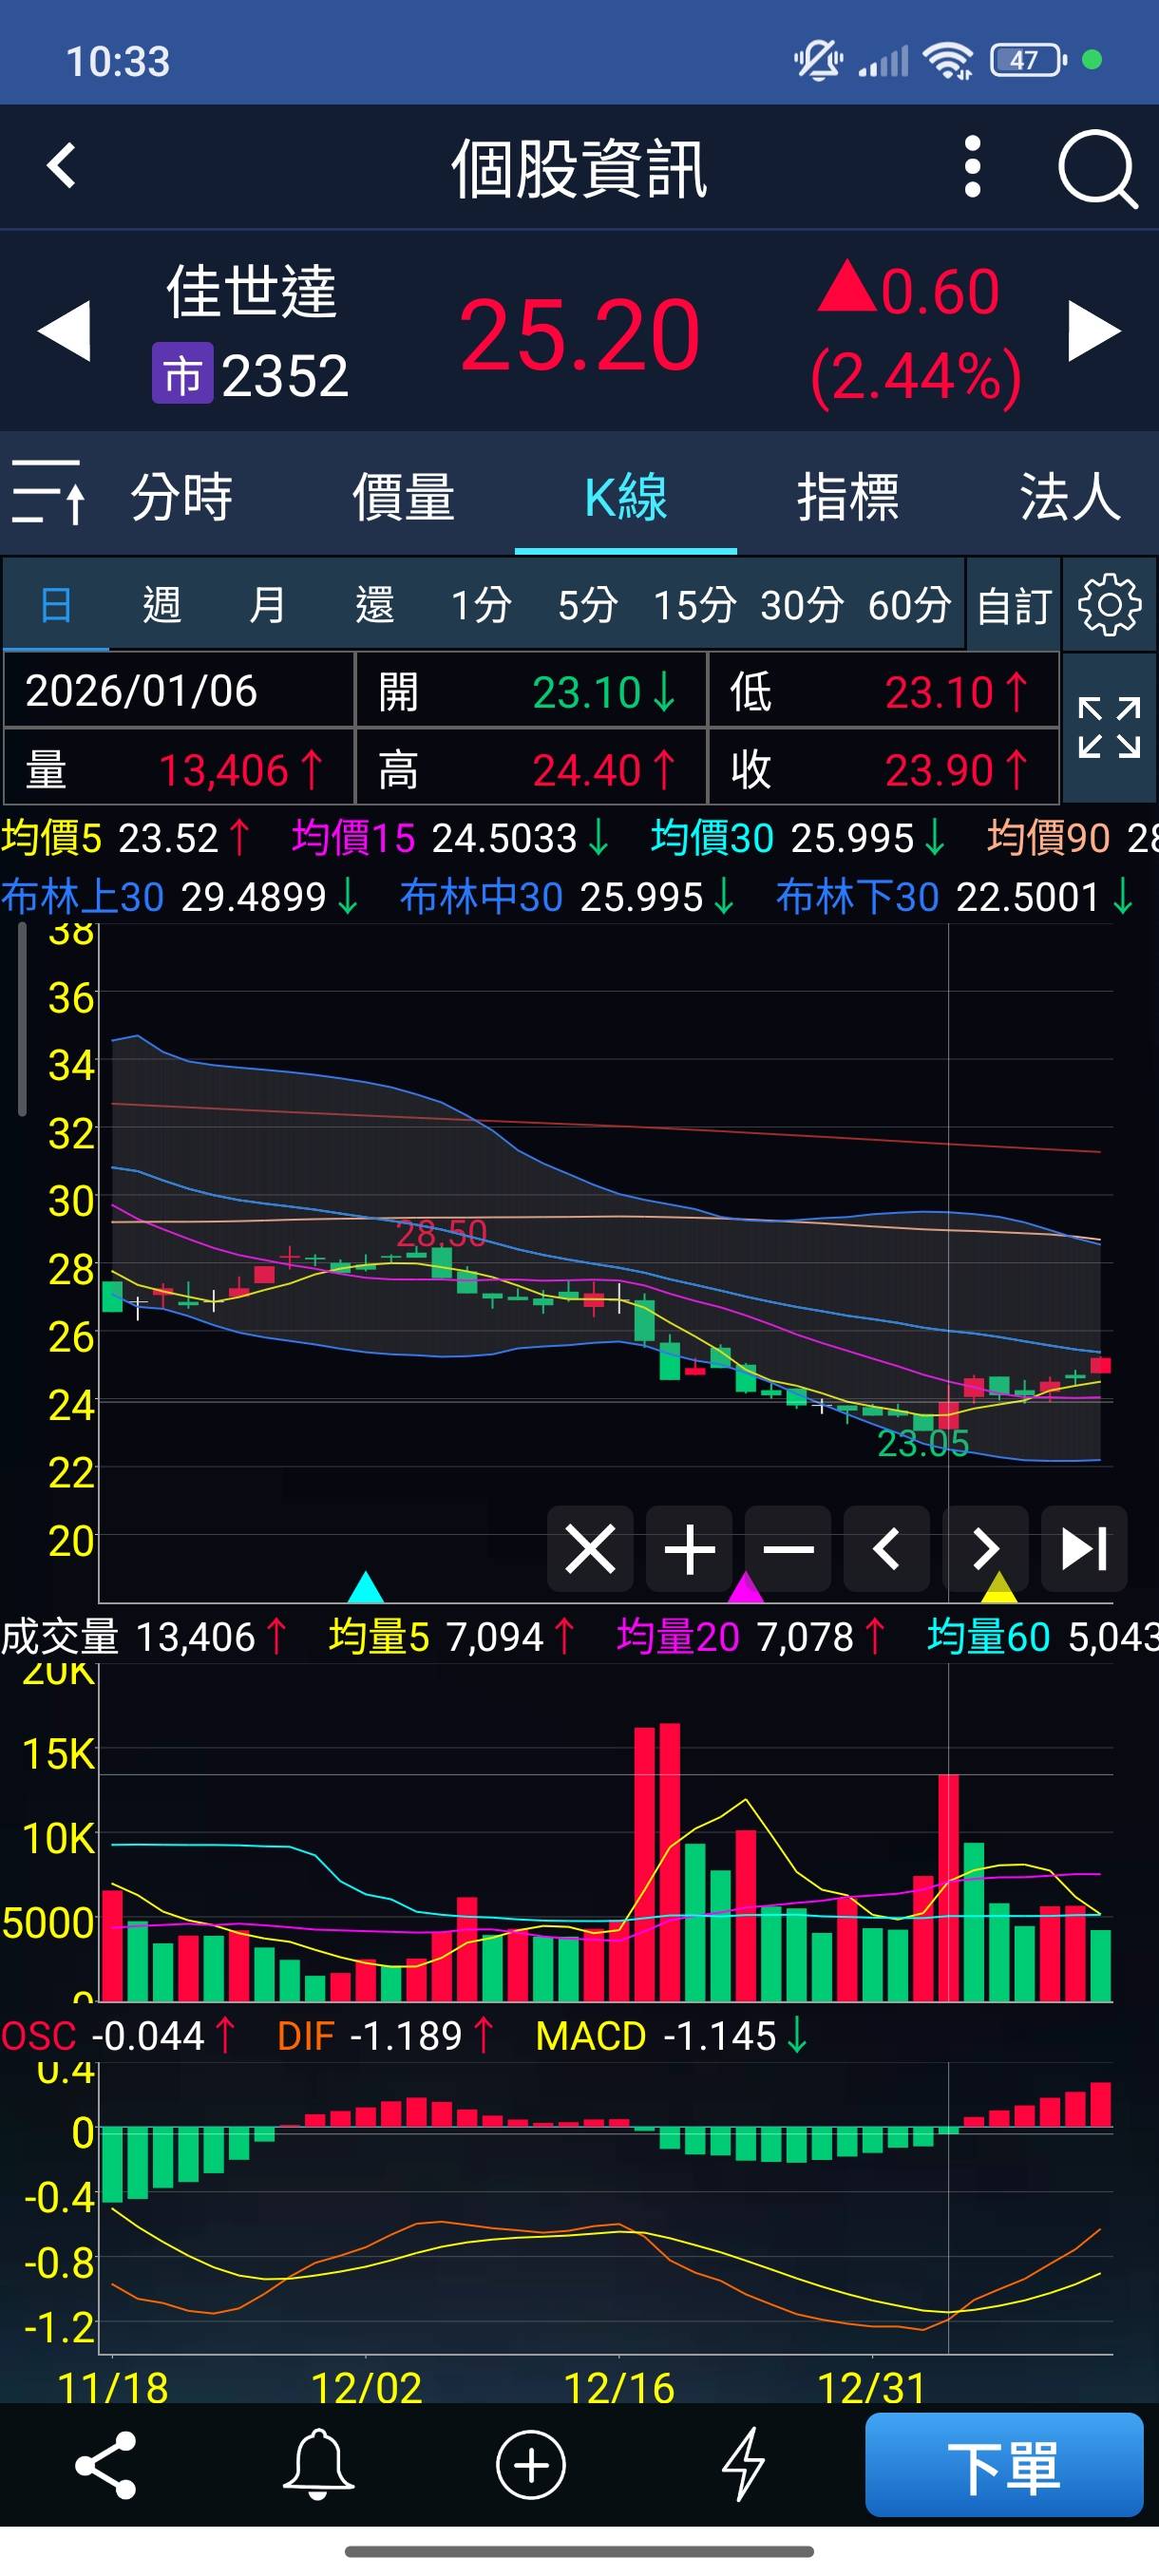The image size is (1159, 2576).
Task: Close the chart crosshair with X button
Action: [x=590, y=1549]
